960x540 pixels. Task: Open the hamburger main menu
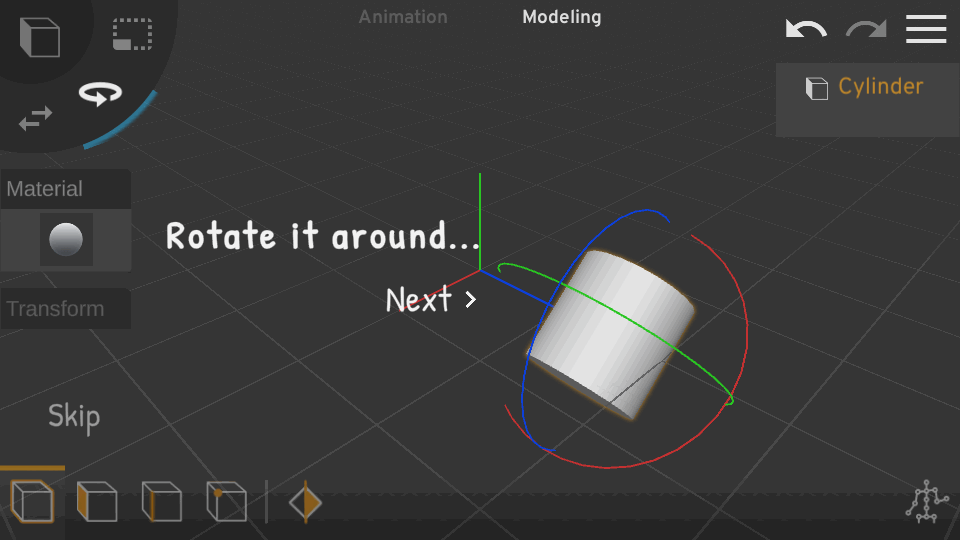click(x=926, y=29)
